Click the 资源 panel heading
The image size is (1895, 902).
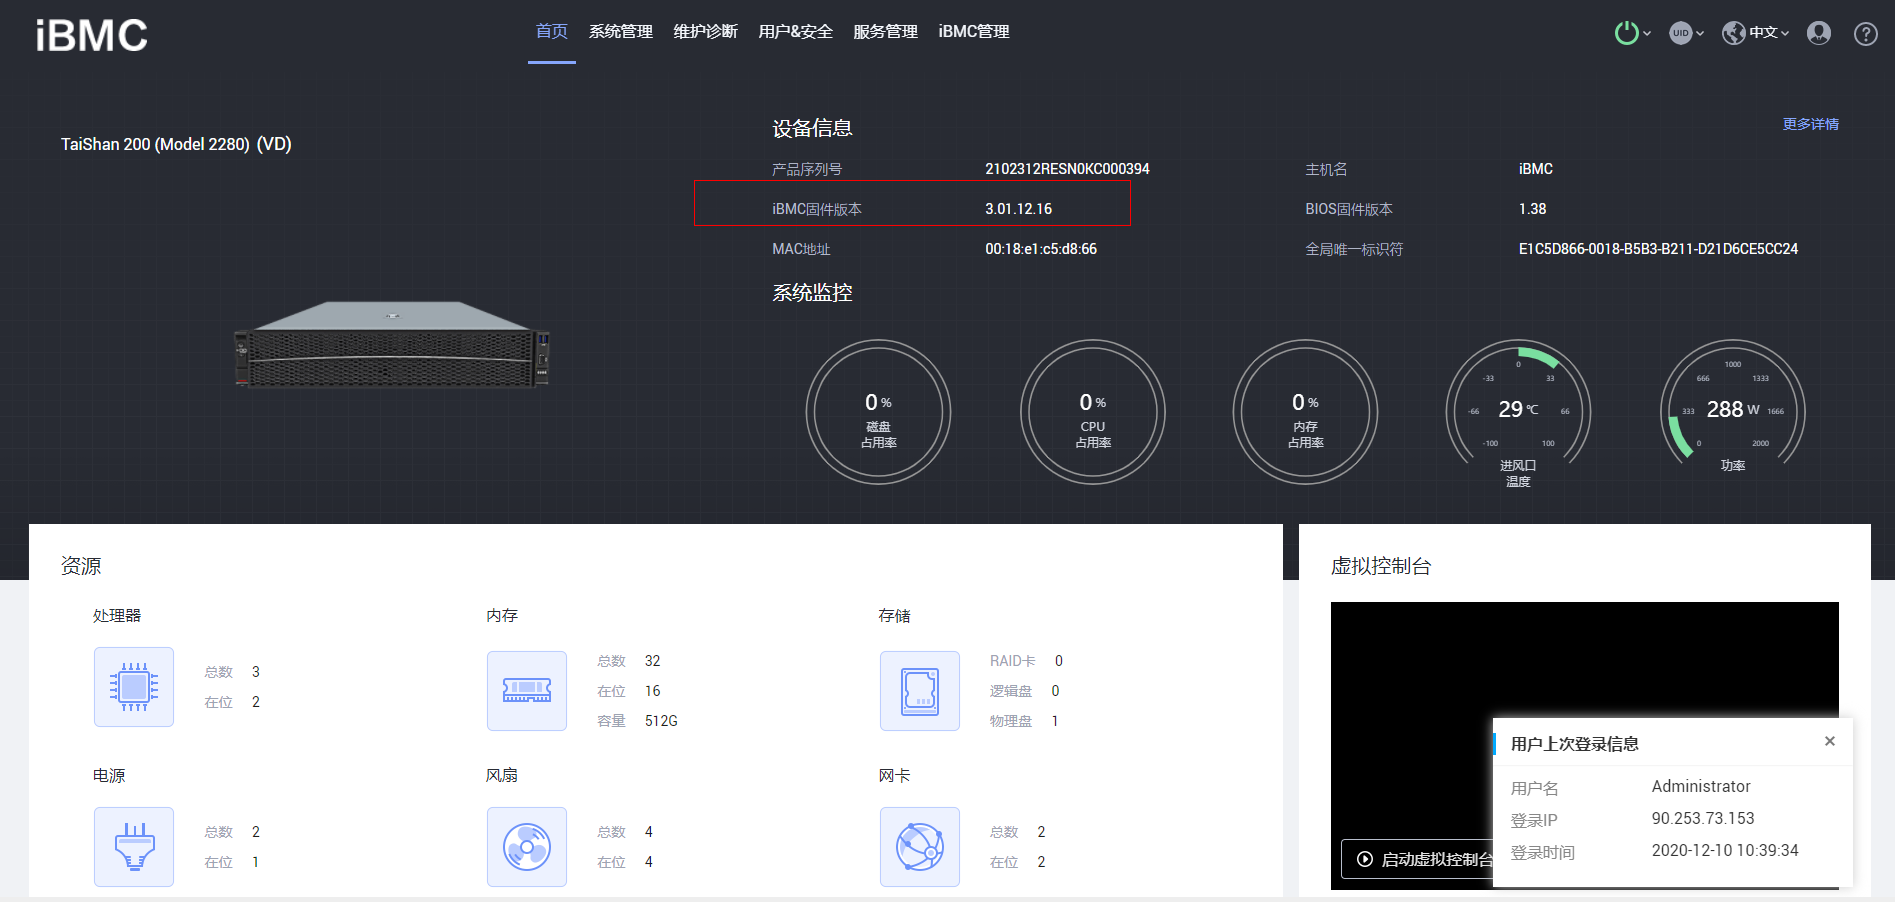[x=81, y=566]
